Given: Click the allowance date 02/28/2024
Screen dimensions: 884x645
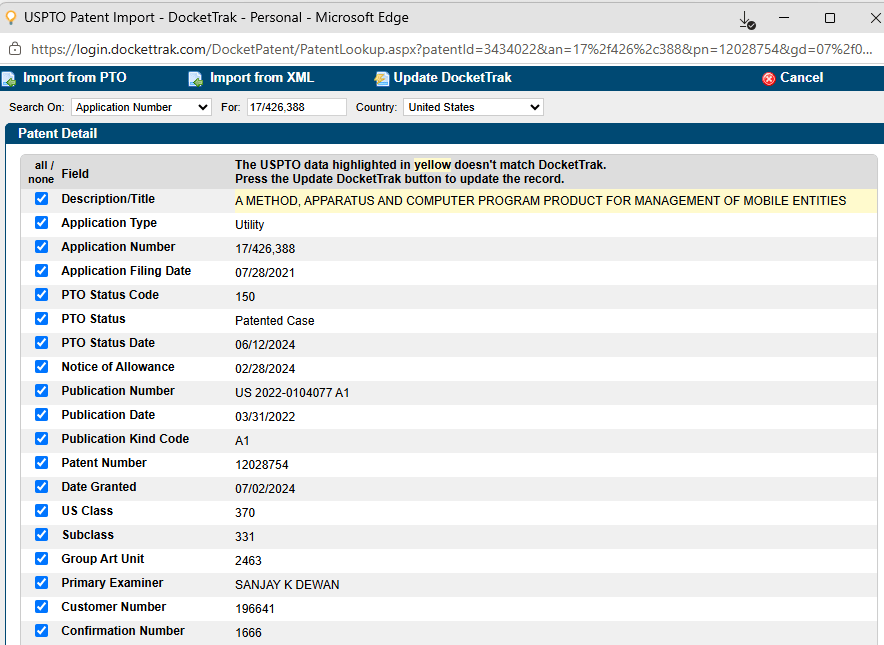Looking at the screenshot, I should 265,369.
